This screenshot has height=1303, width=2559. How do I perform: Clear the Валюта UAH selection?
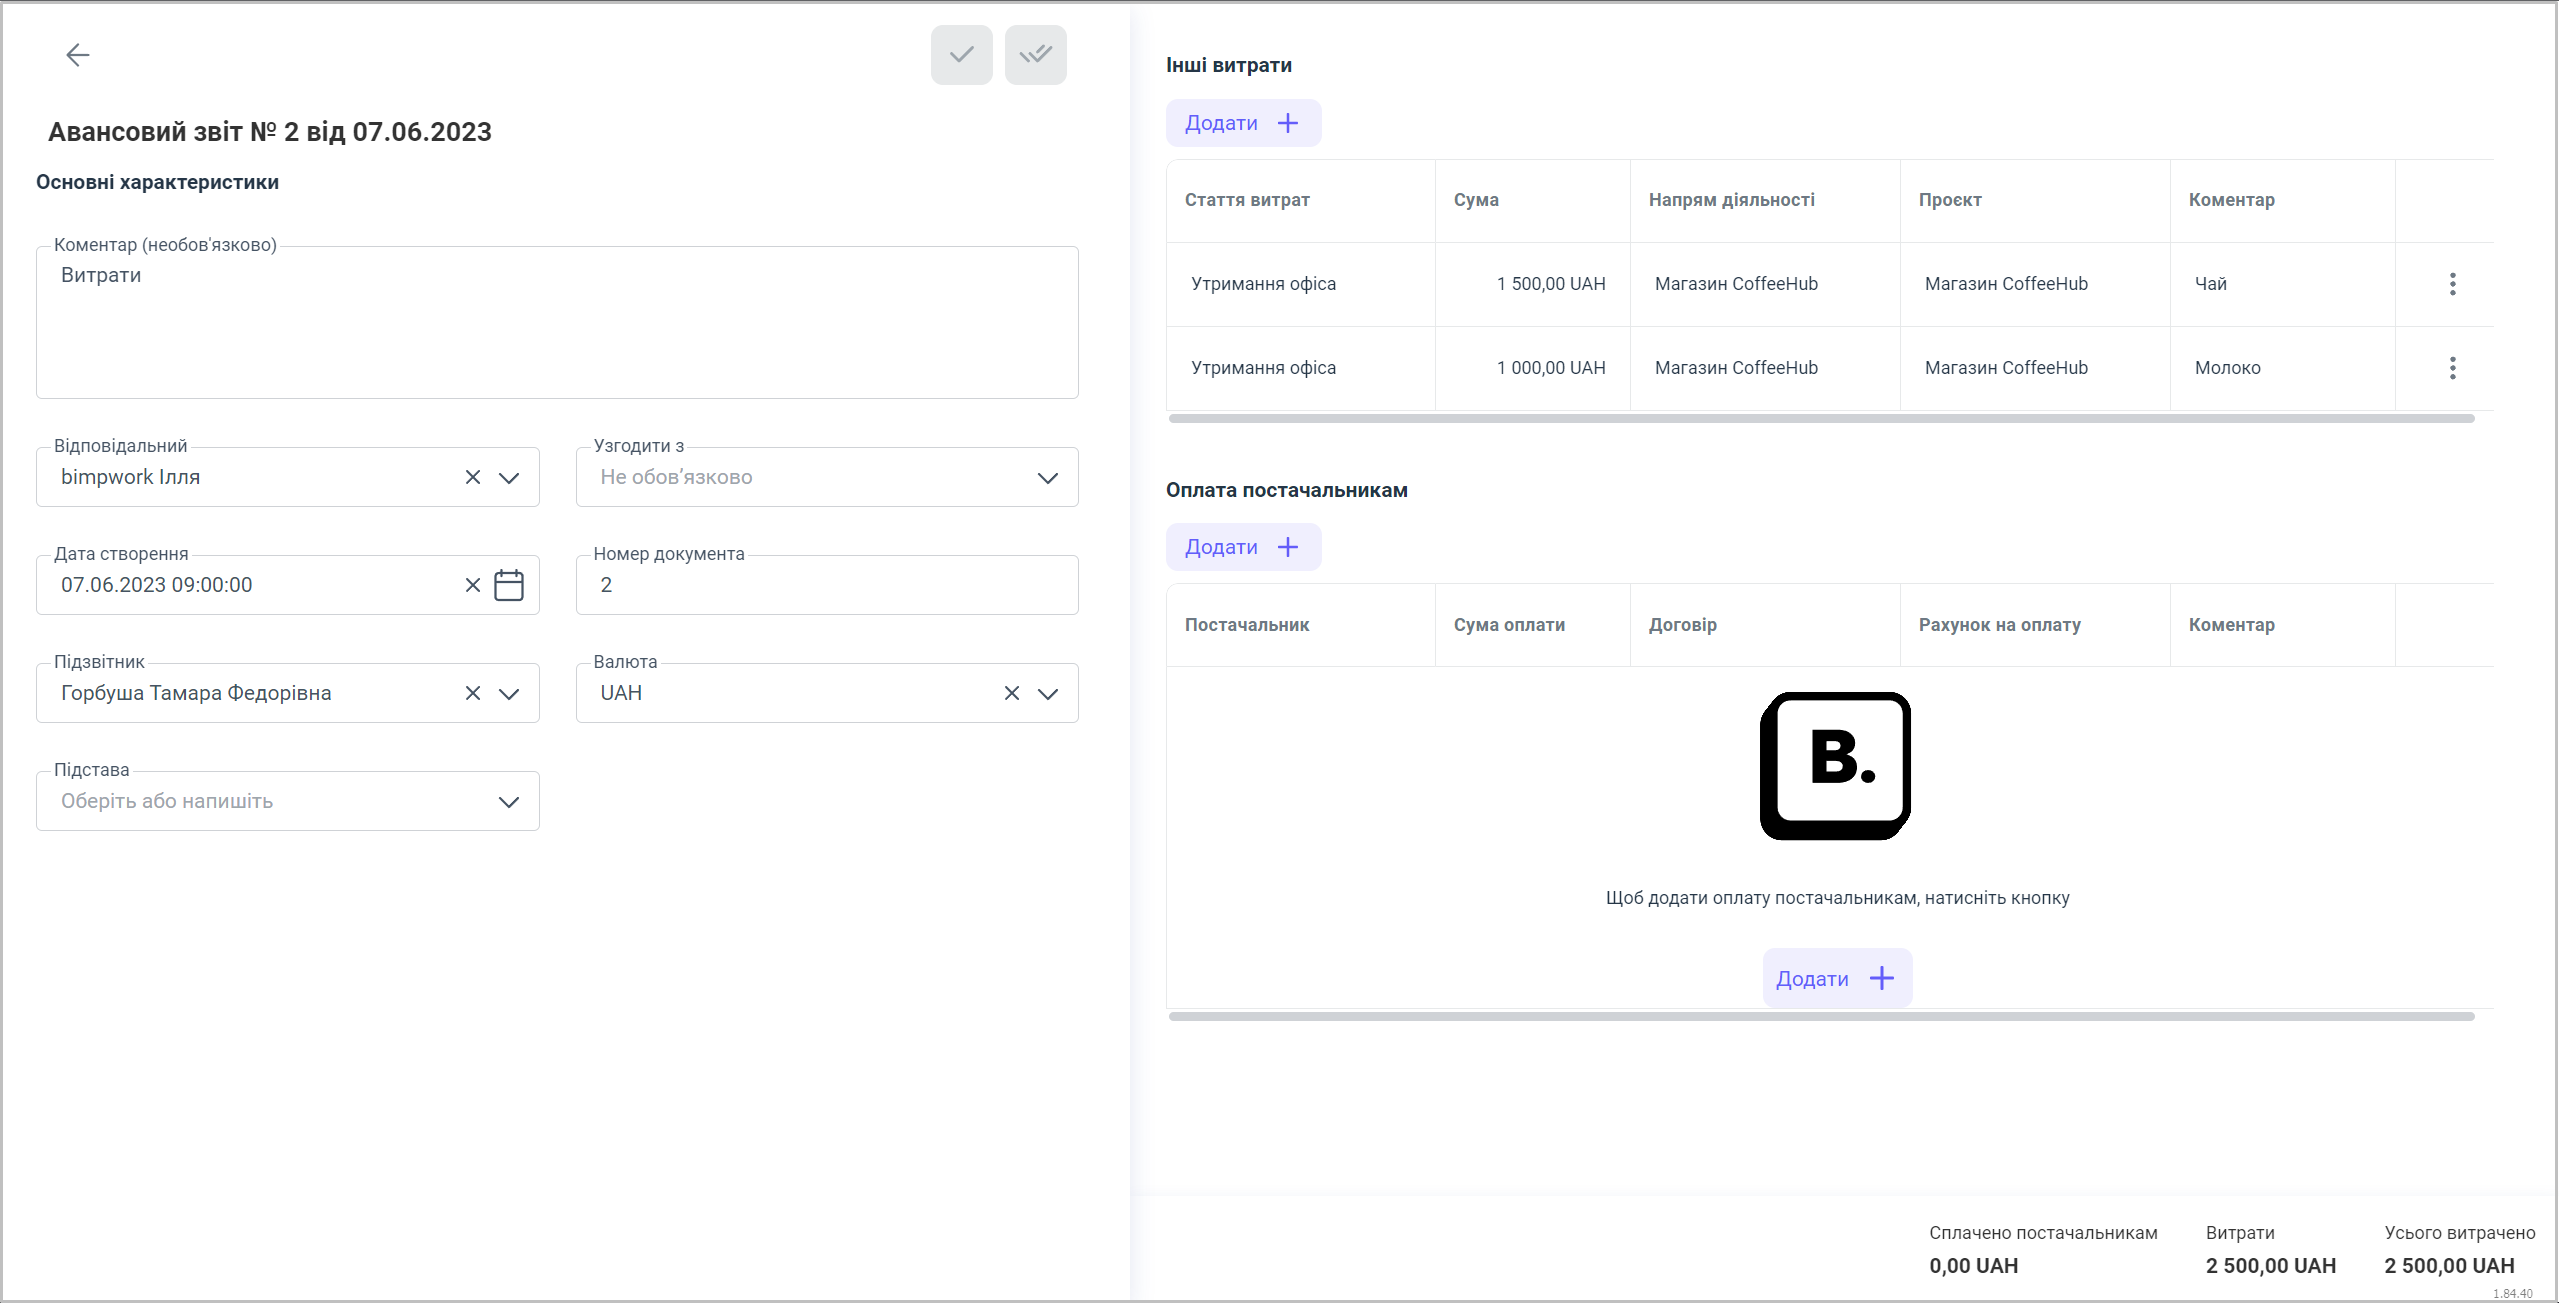point(1012,693)
